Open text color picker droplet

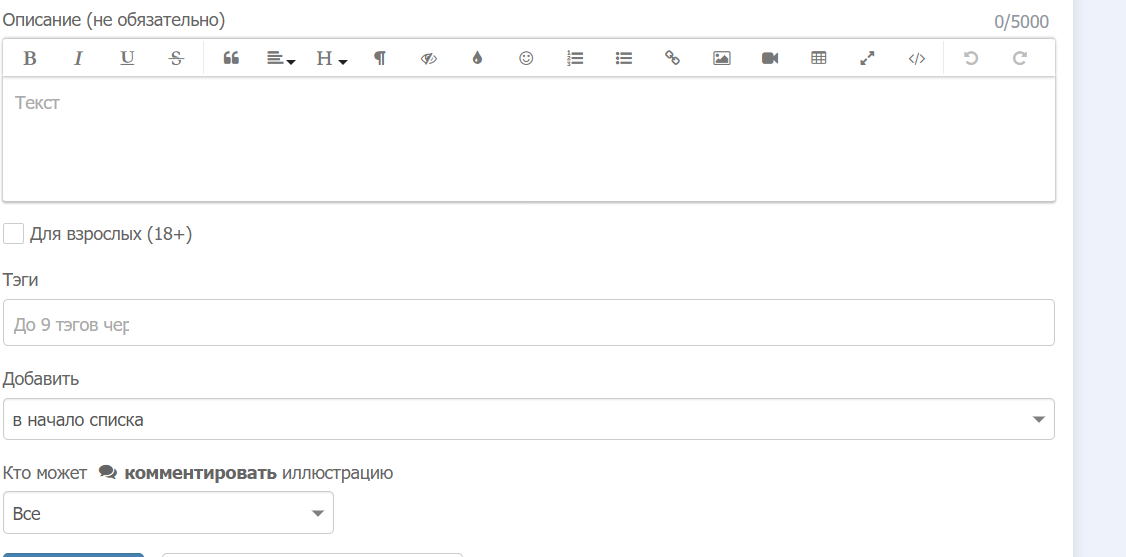click(477, 58)
